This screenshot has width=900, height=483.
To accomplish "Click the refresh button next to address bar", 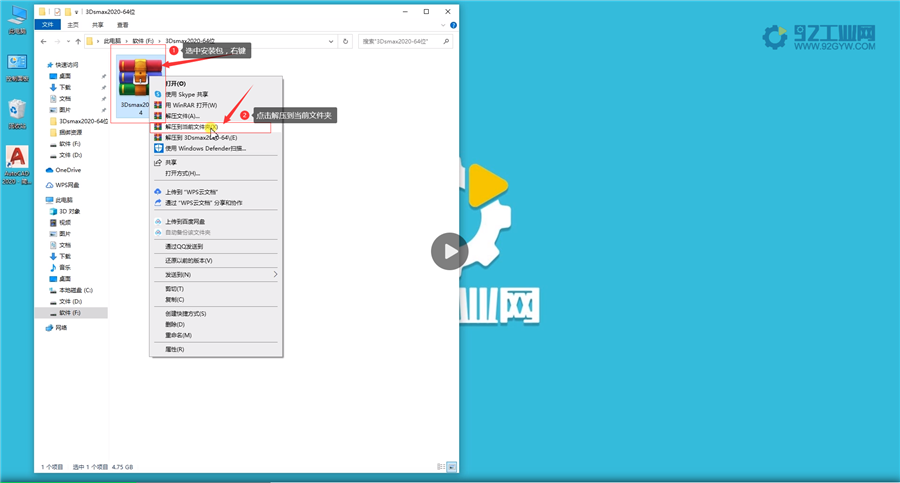I will (x=346, y=41).
